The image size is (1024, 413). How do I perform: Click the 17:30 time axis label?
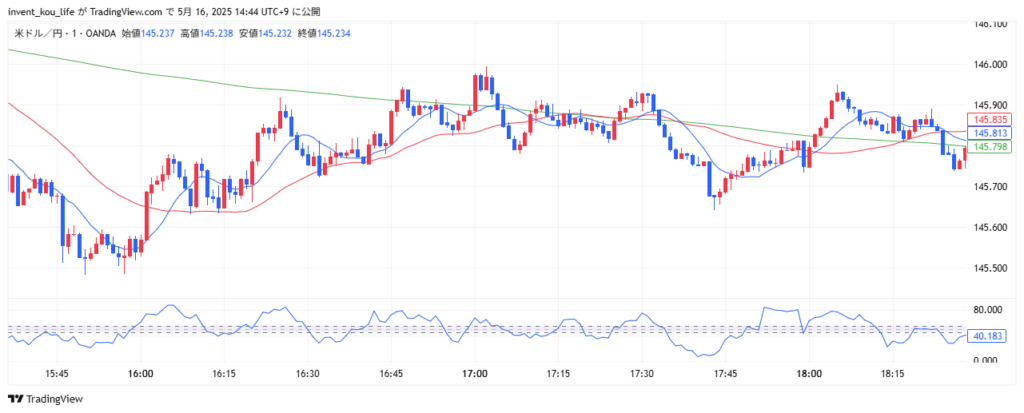tap(642, 374)
